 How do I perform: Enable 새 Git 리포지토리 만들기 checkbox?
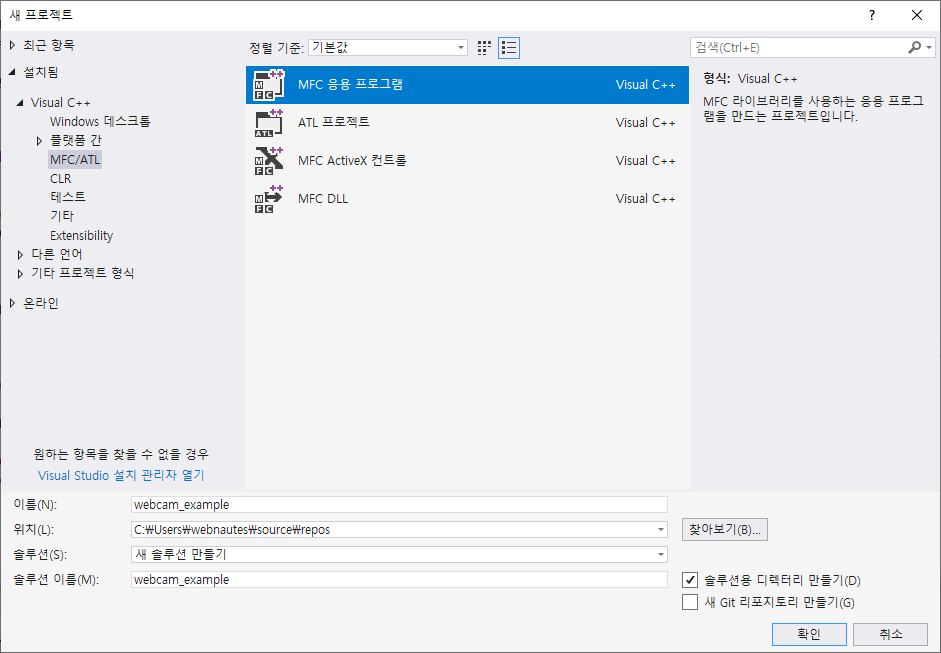point(690,602)
